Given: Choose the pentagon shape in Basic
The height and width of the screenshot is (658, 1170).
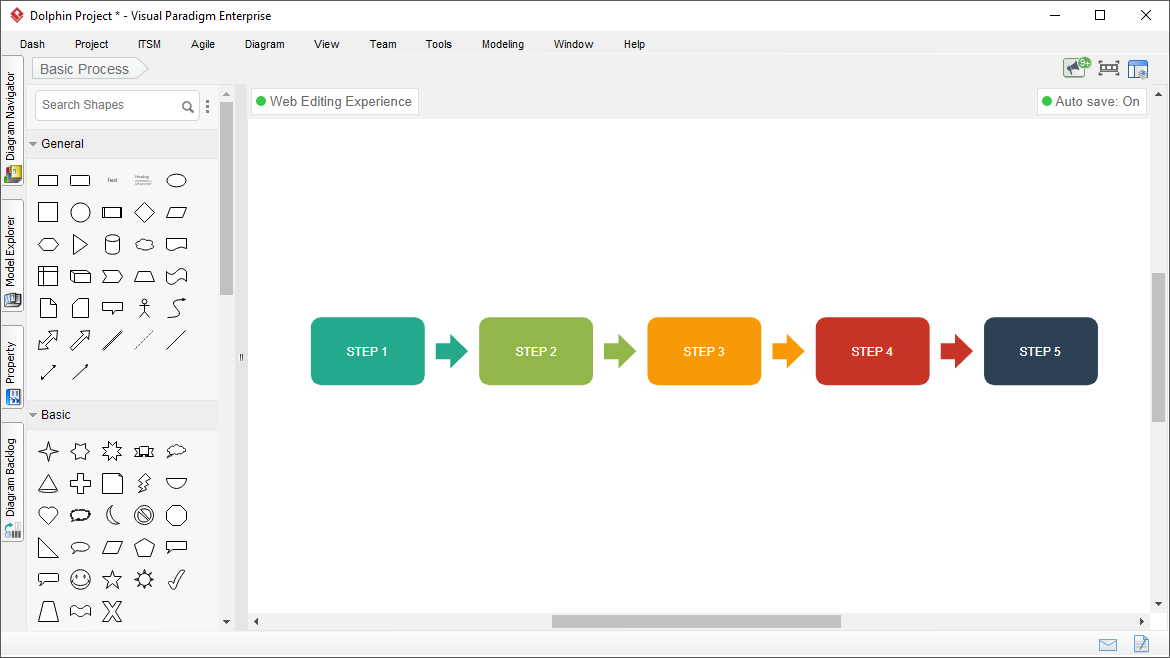Looking at the screenshot, I should pos(144,548).
